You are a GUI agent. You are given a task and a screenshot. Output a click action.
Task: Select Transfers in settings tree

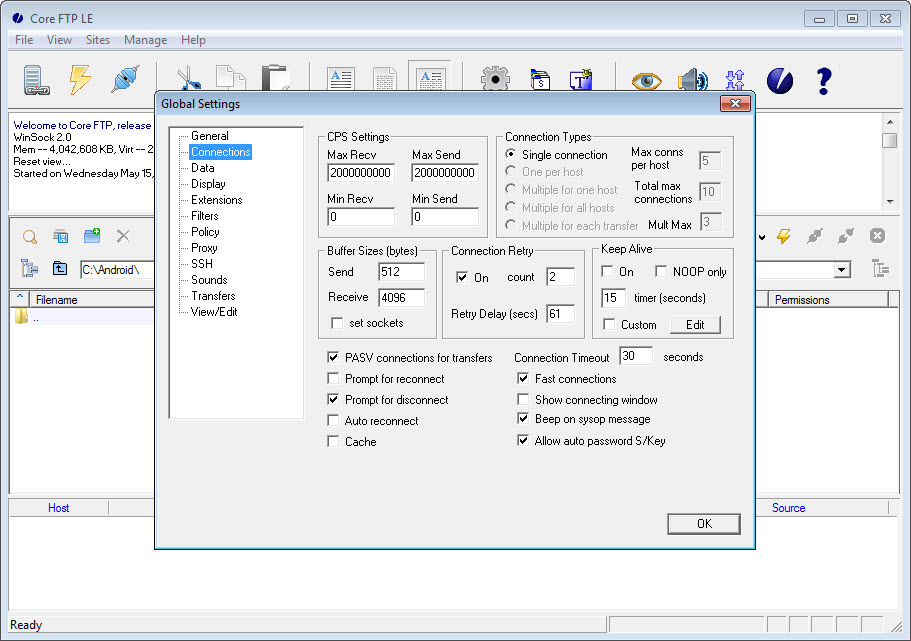click(x=213, y=296)
